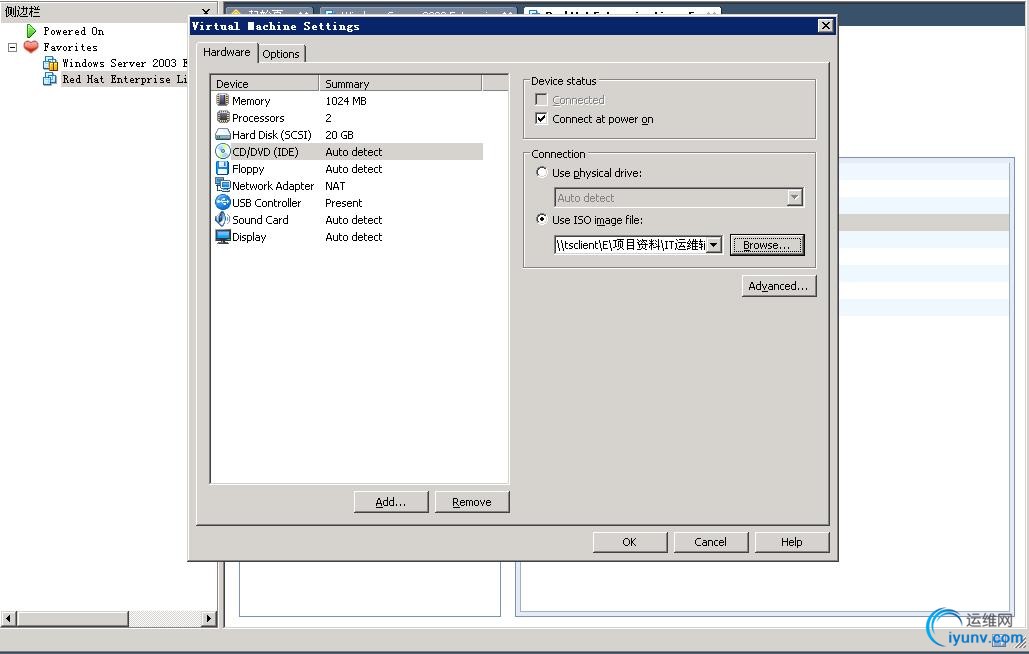Open the Auto detect physical drive dropdown

click(x=795, y=197)
